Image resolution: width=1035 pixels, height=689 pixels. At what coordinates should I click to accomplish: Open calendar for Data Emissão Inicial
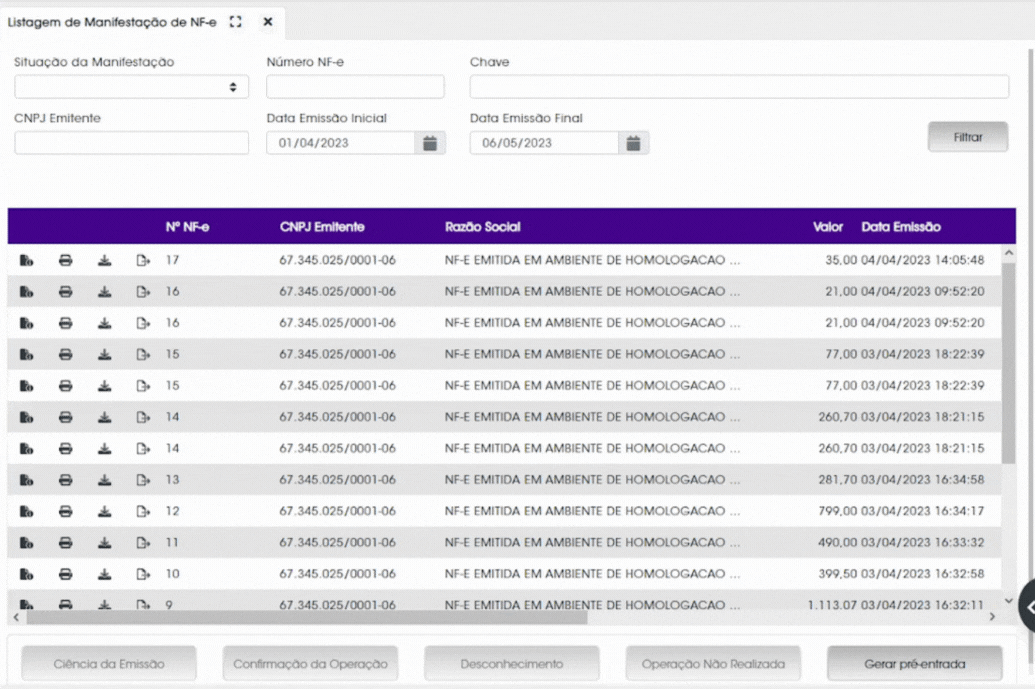(430, 143)
